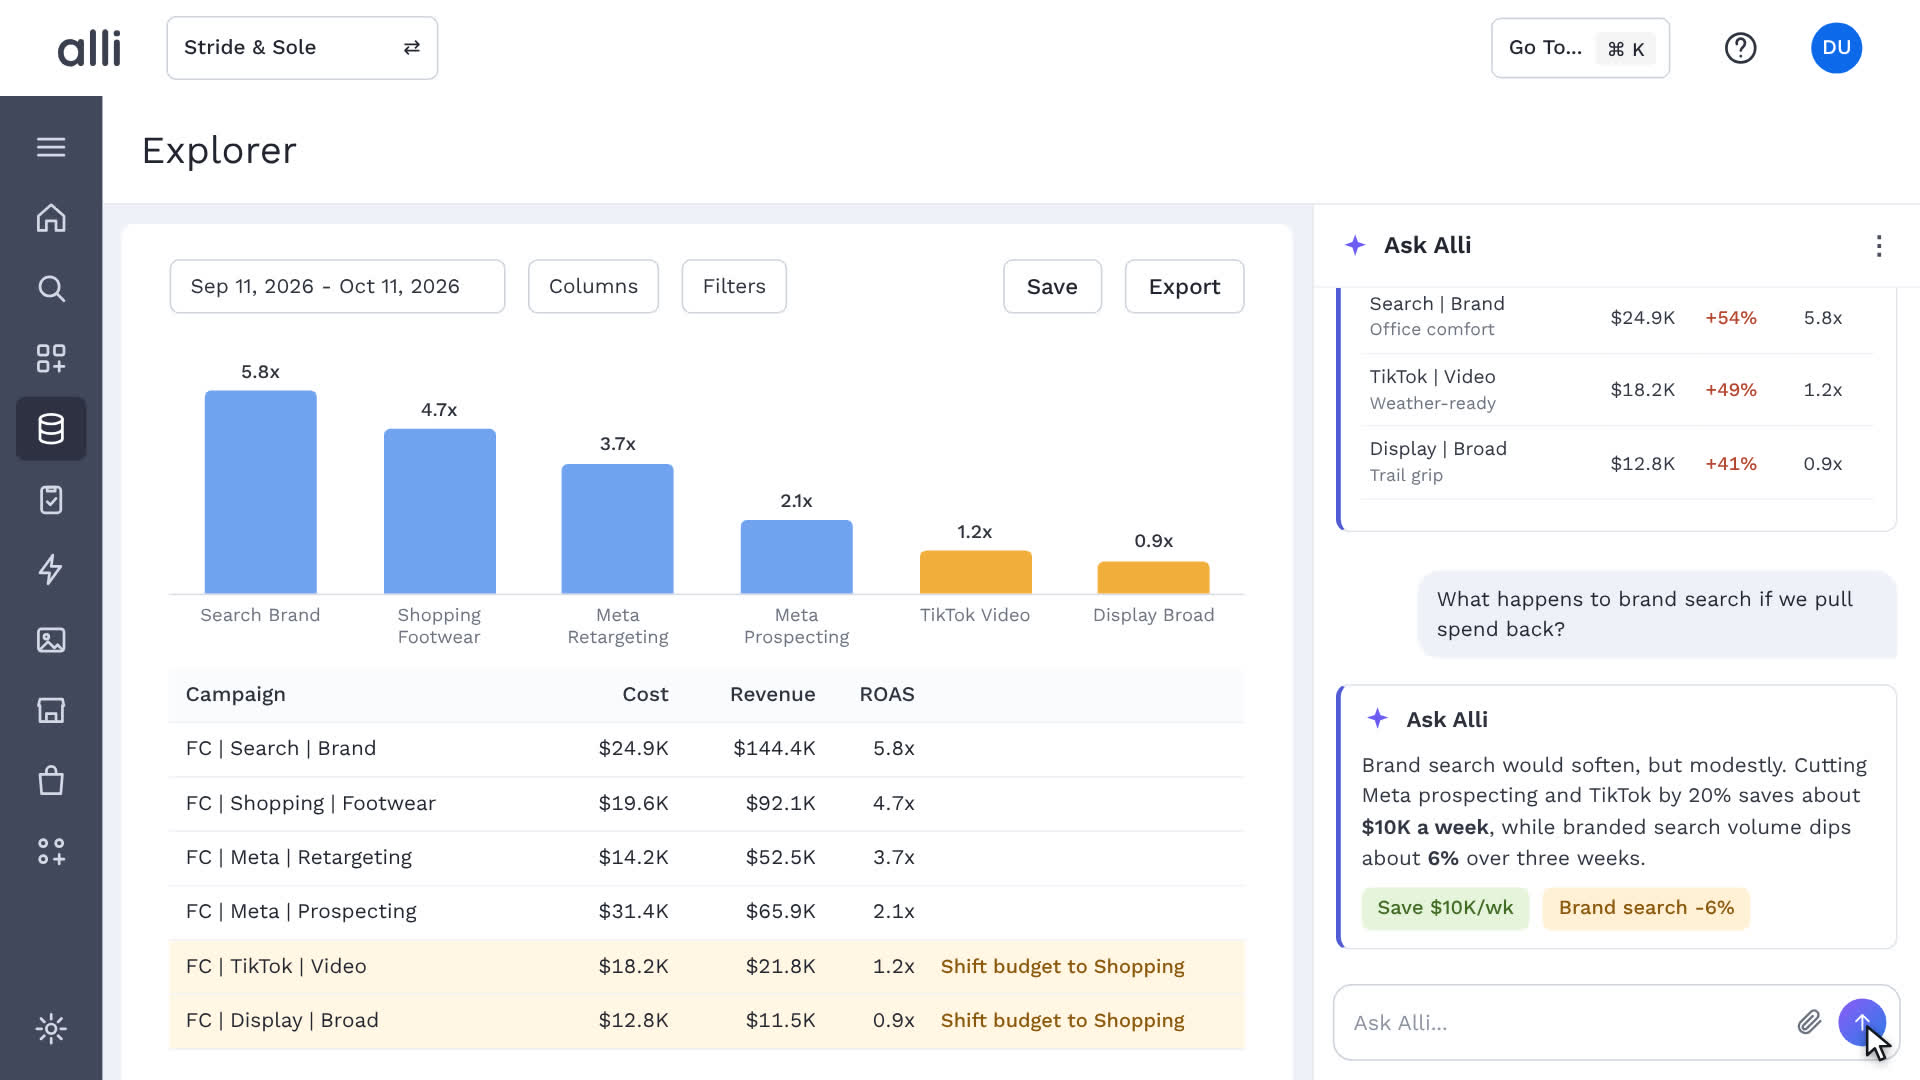Select the FC | Search | Brand row
Screen dimensions: 1920x1080
pos(706,748)
